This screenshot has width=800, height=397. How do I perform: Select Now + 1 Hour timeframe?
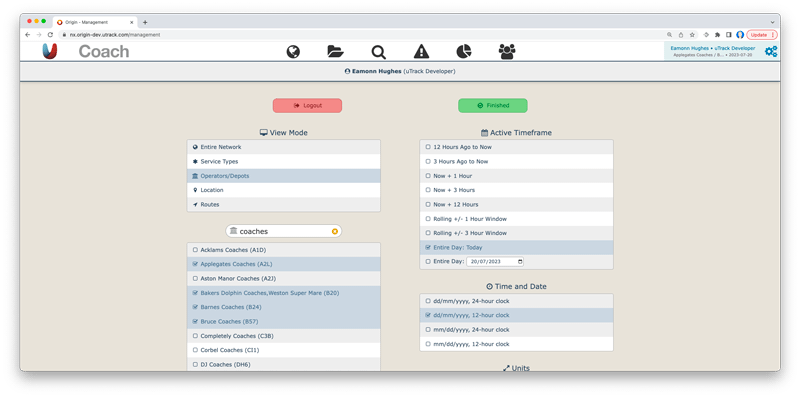coord(516,176)
